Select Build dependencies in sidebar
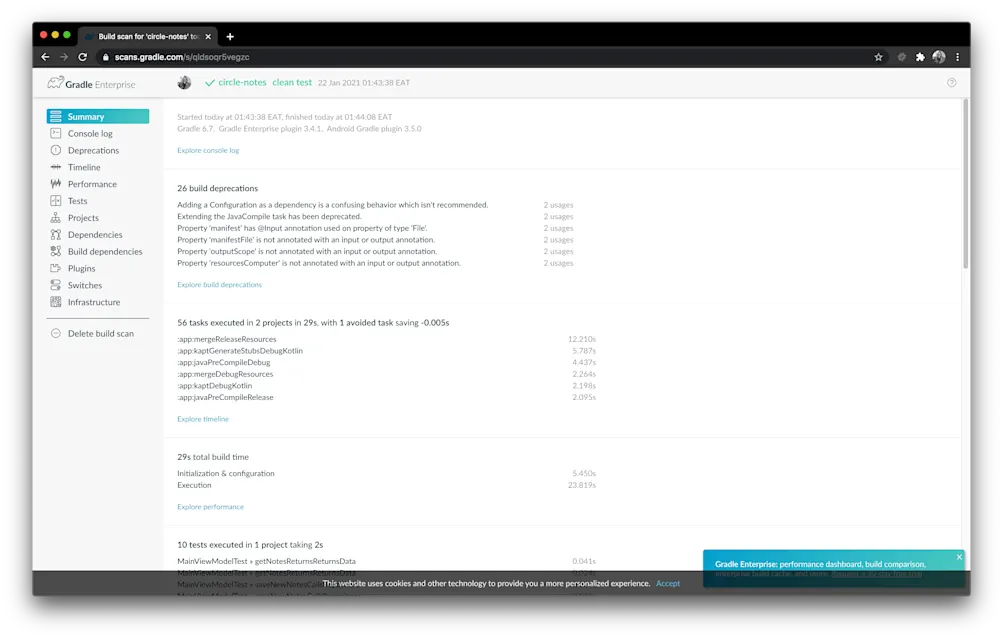This screenshot has width=1003, height=639. coord(105,251)
